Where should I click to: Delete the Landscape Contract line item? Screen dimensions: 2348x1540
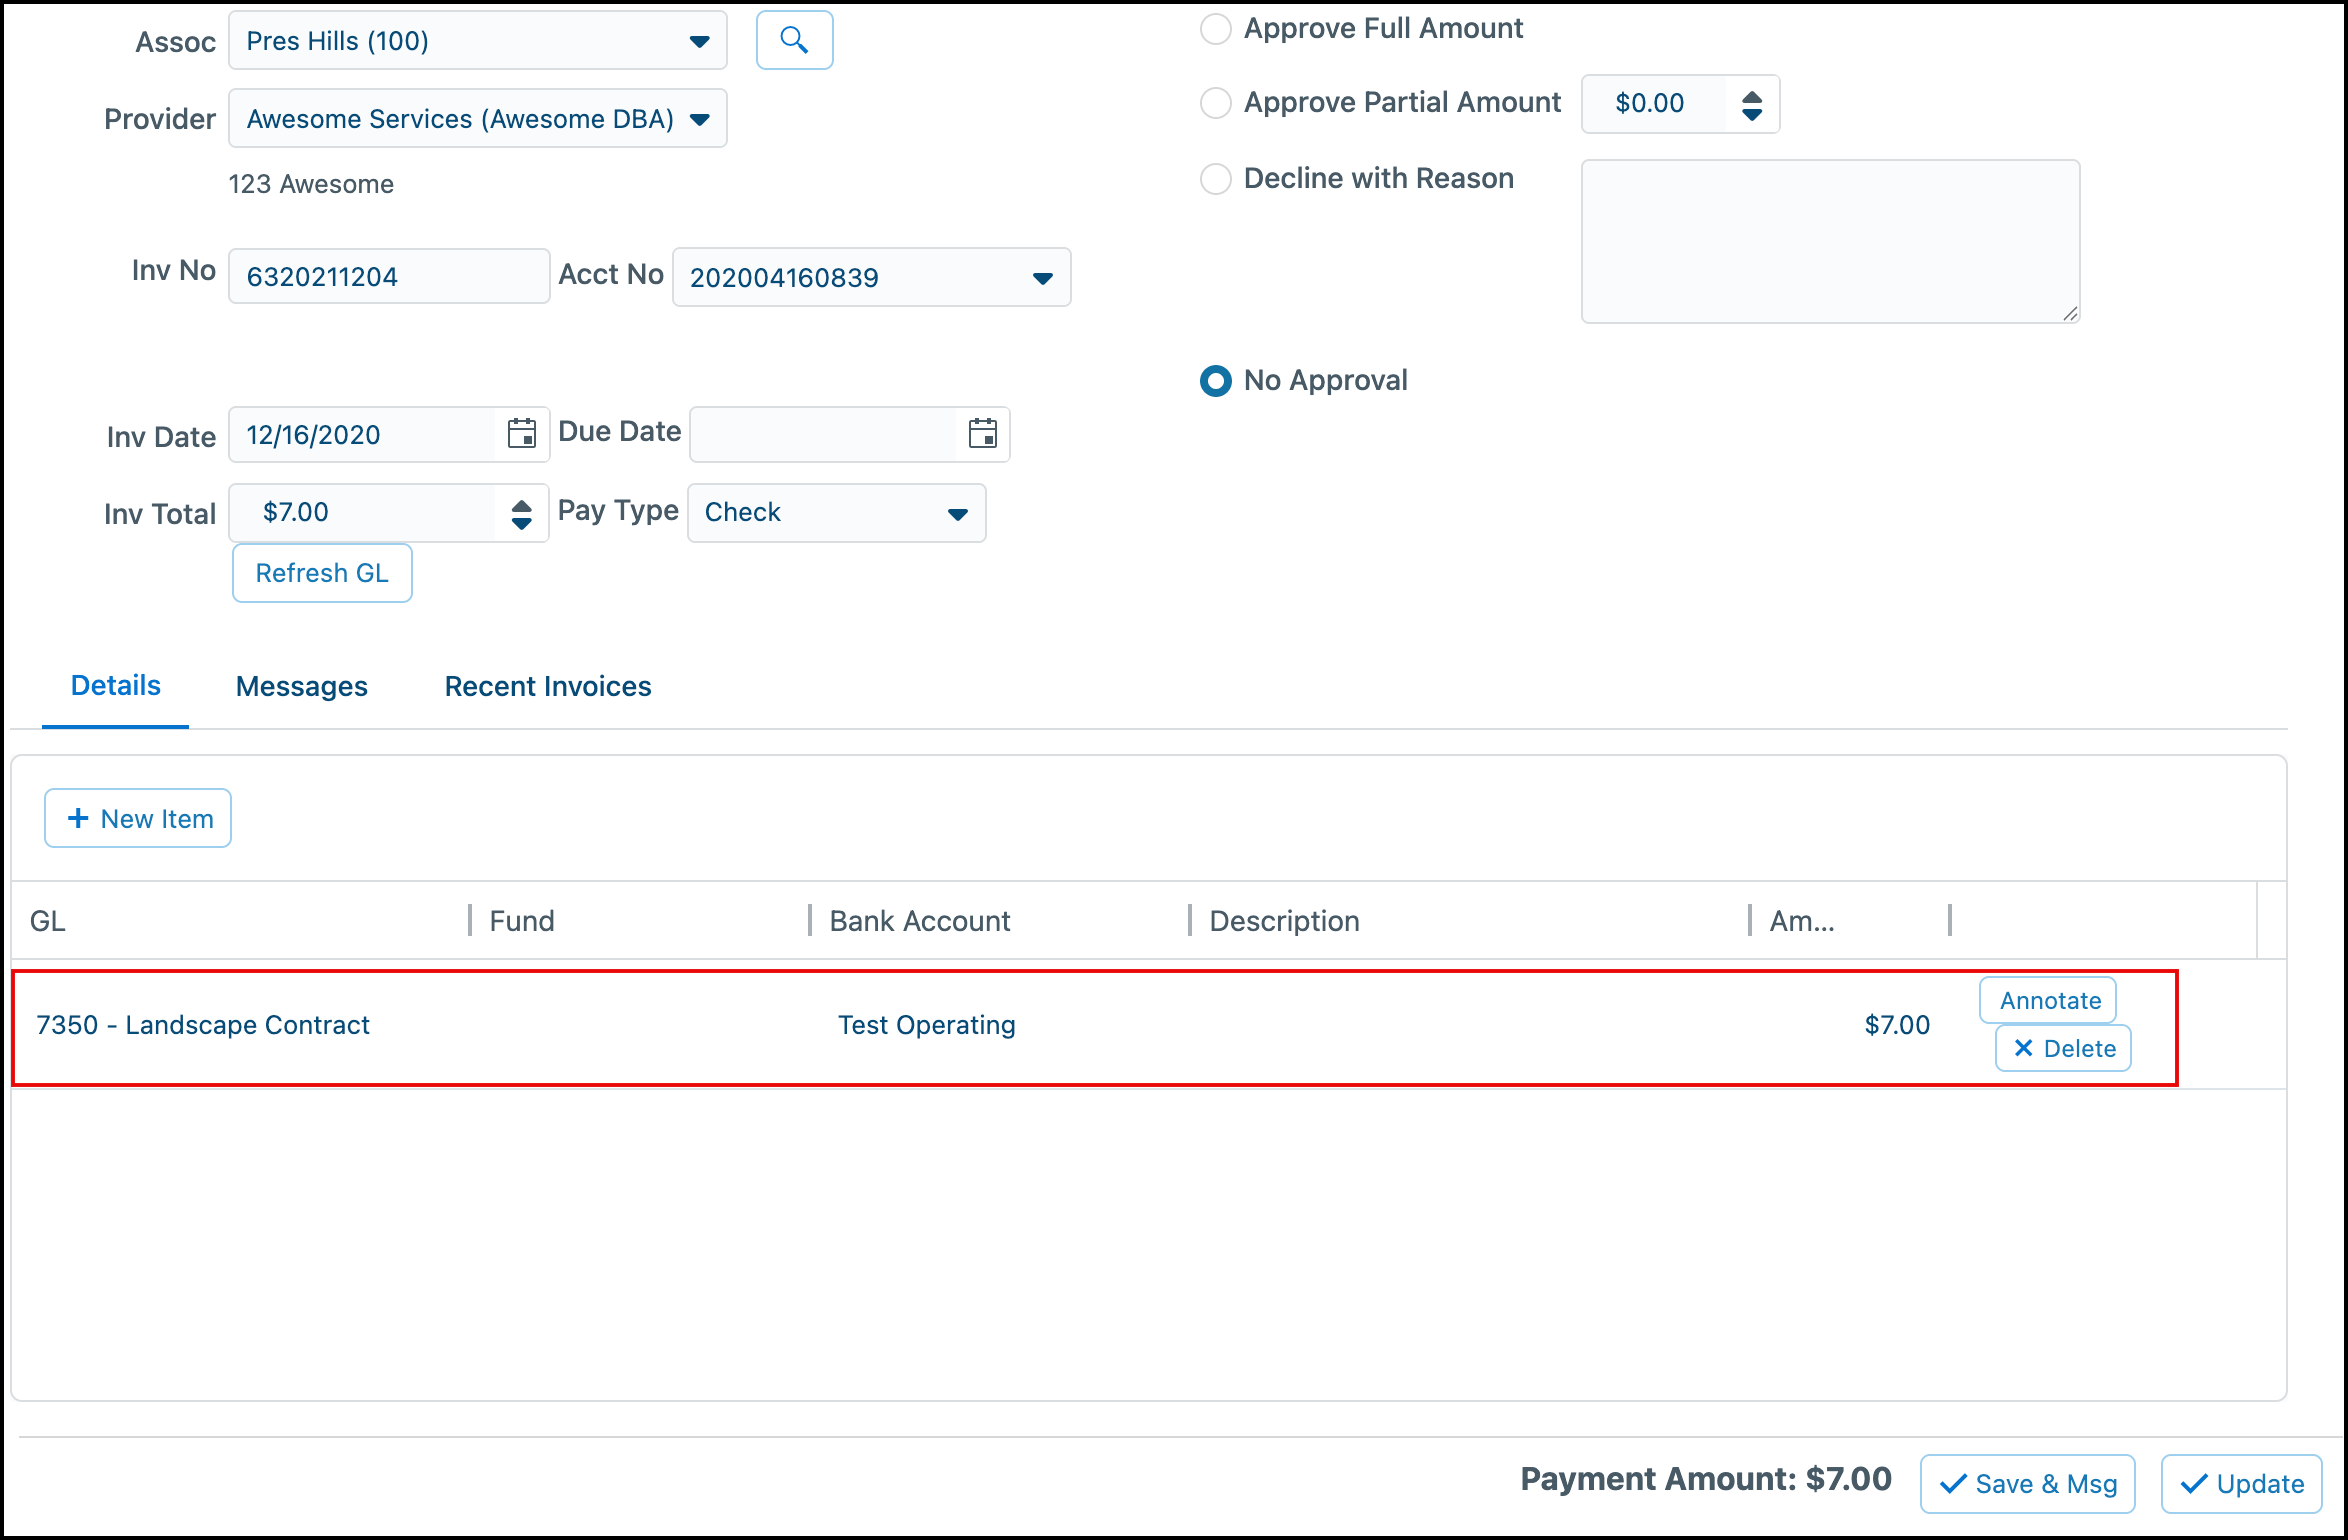pyautogui.click(x=2064, y=1048)
